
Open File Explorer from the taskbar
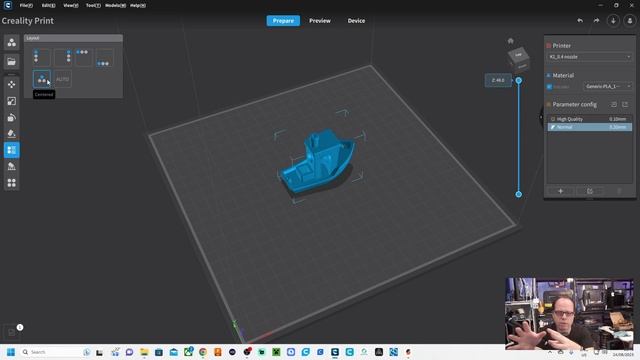[x=144, y=352]
